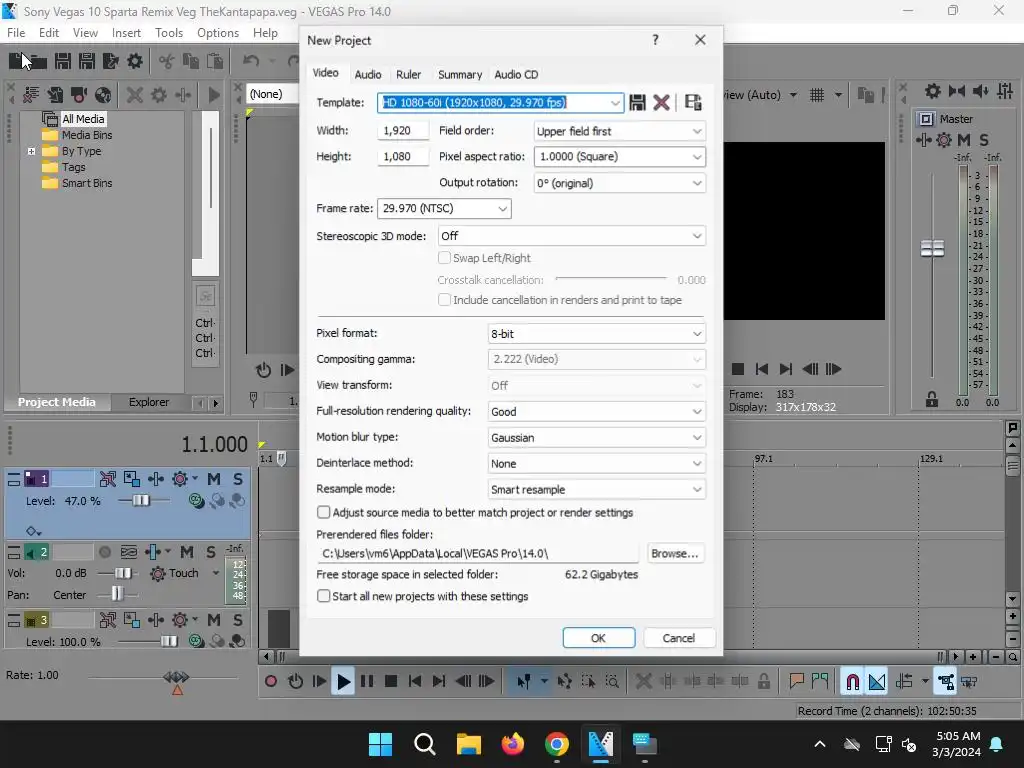
Task: Click the Loop Playback icon in transport bar
Action: click(295, 682)
